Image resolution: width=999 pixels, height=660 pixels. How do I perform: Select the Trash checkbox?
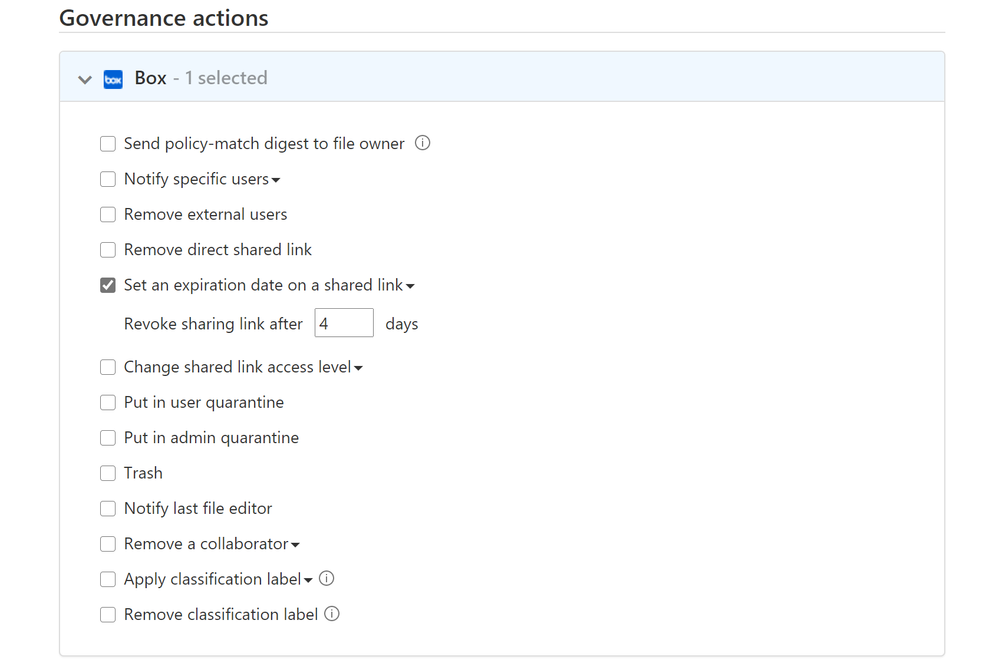pyautogui.click(x=108, y=473)
